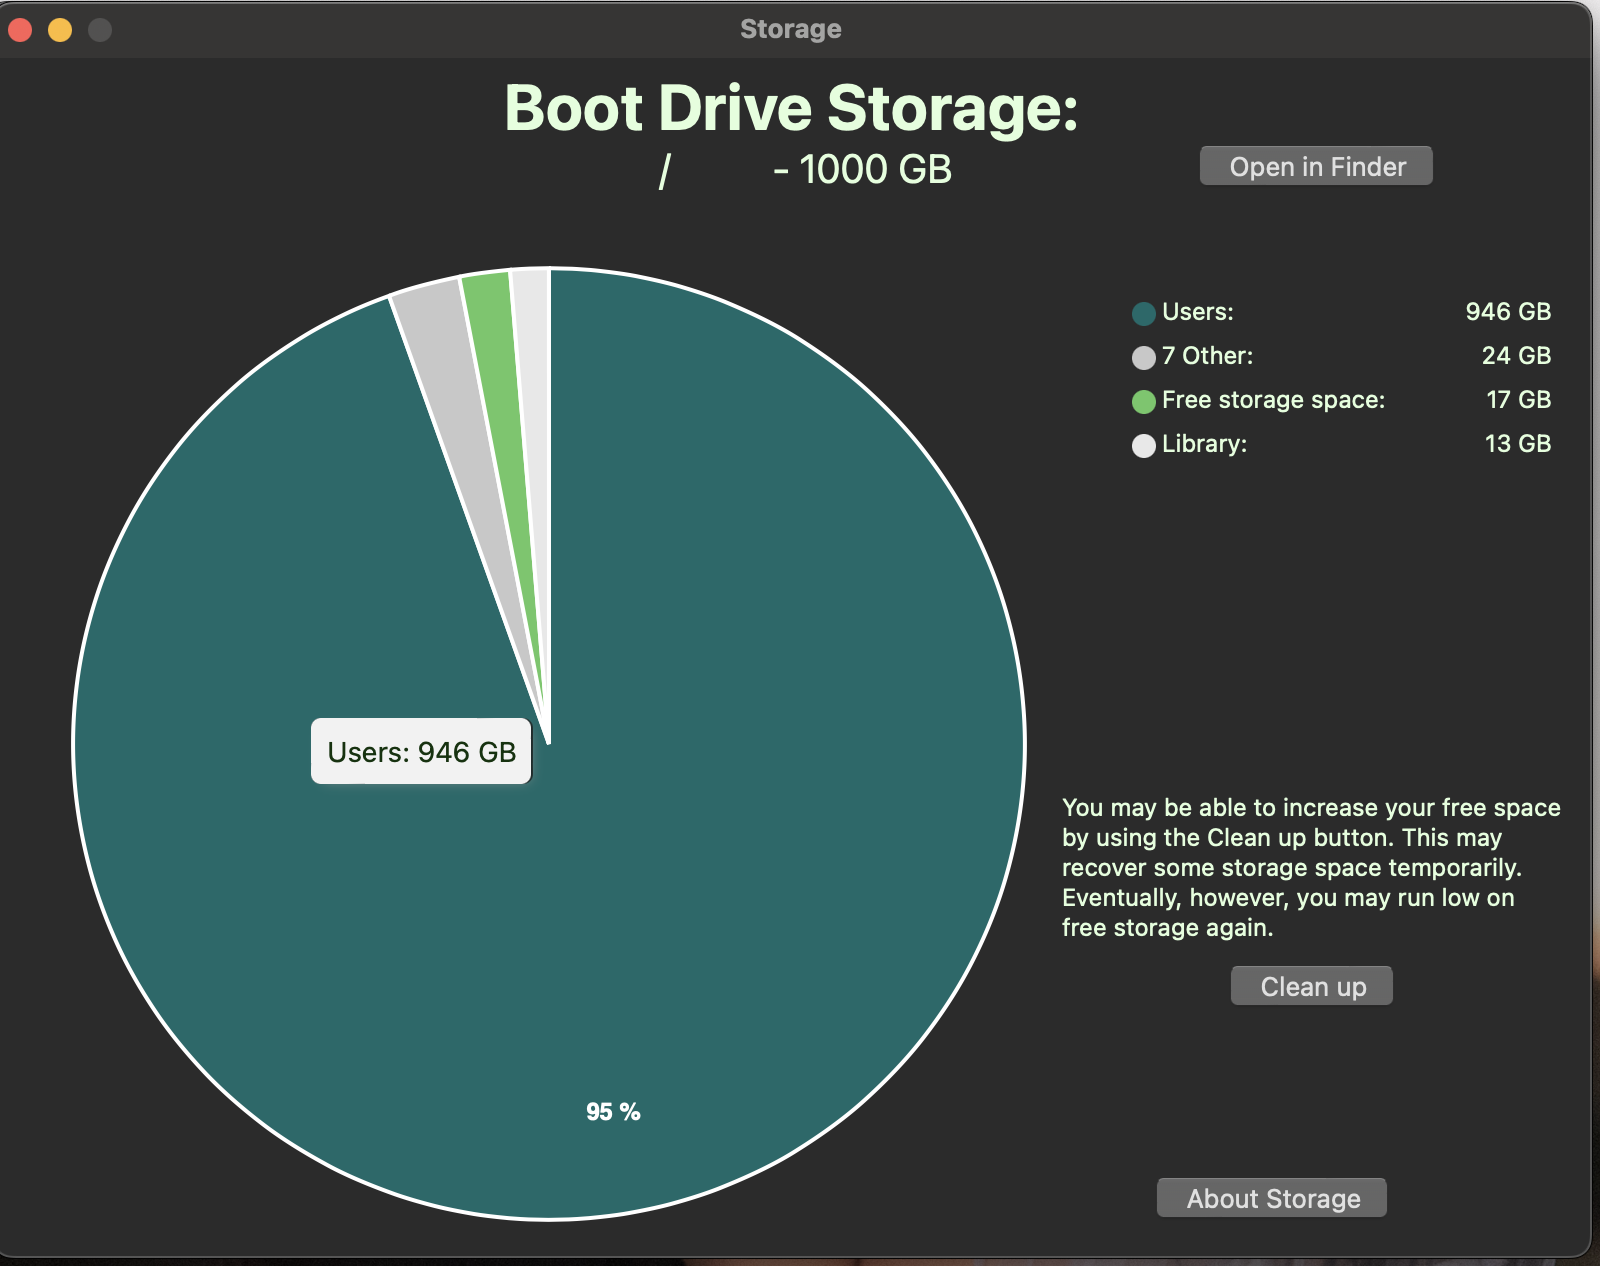Click the teal Users legend dot
Screen dimensions: 1600x1266
1144,314
